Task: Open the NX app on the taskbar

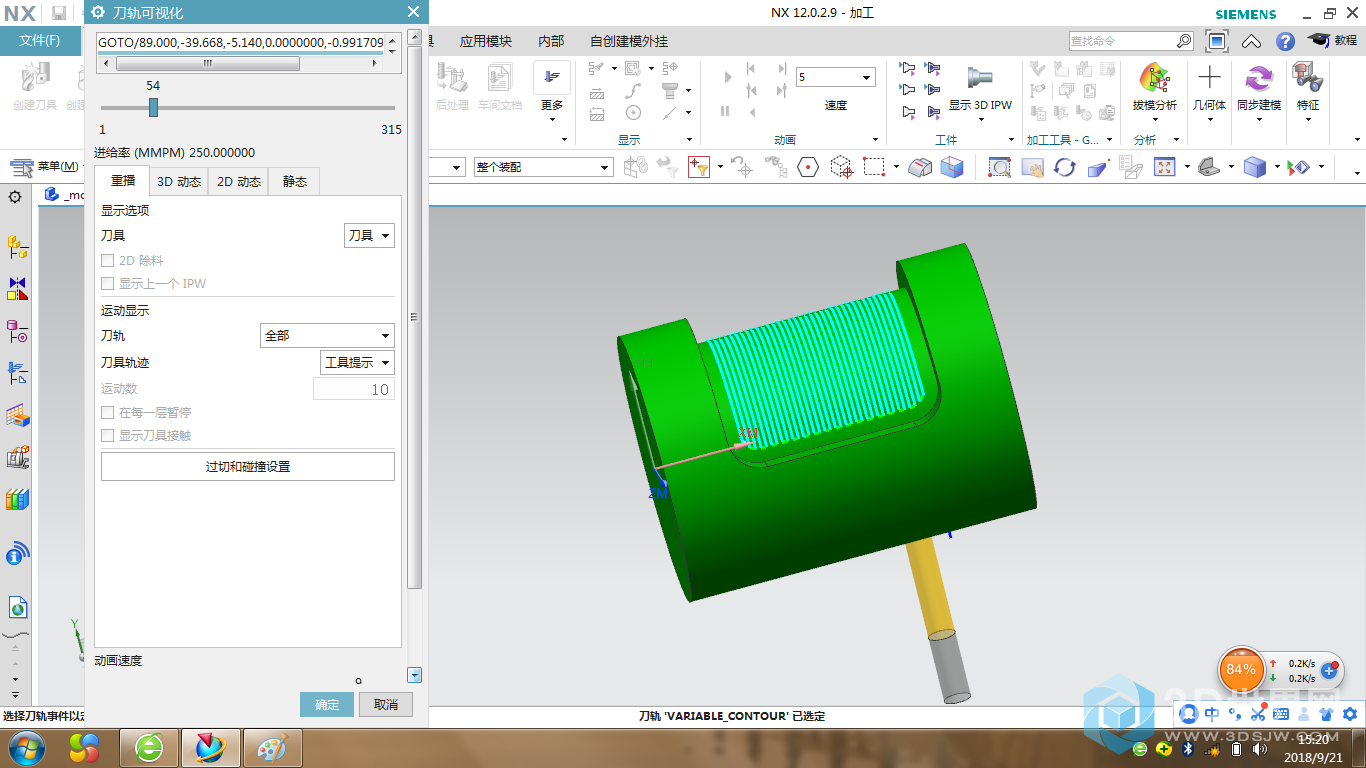Action: (x=209, y=747)
